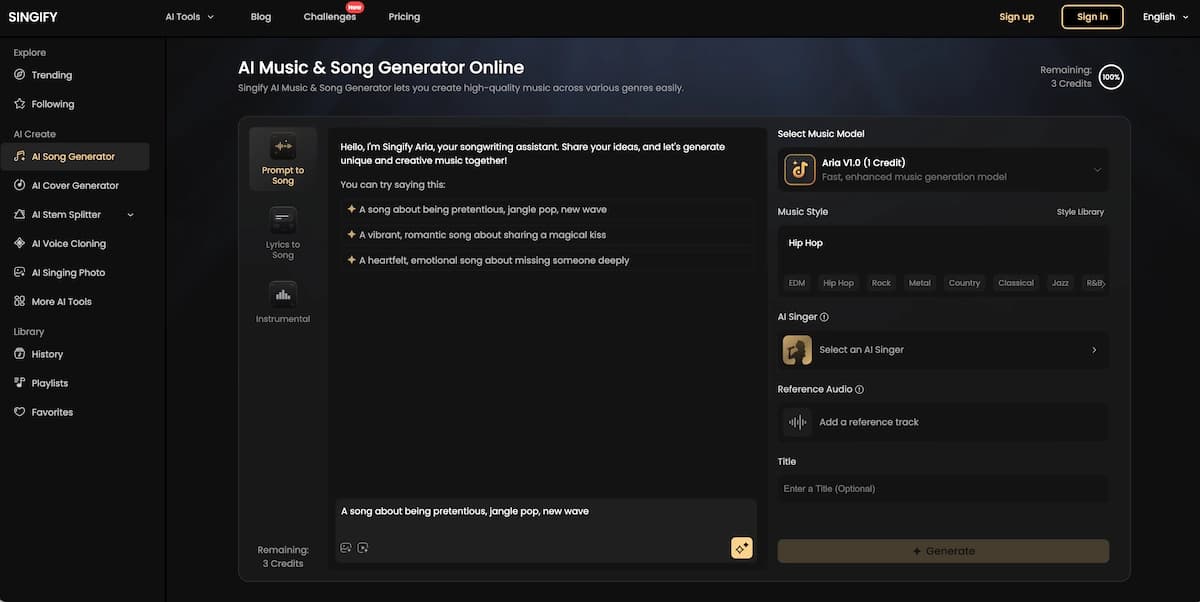Switch to Prompt to Song mode
The height and width of the screenshot is (602, 1200).
click(x=283, y=159)
